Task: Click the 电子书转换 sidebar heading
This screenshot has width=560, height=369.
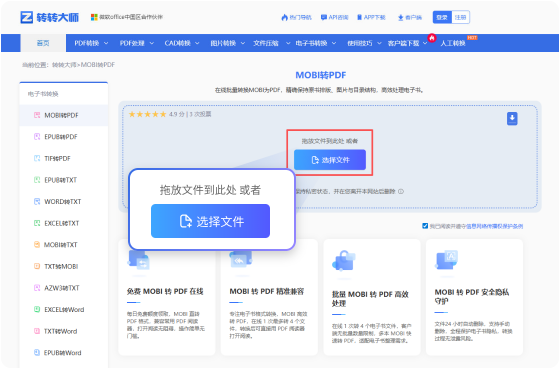Action: (x=43, y=94)
